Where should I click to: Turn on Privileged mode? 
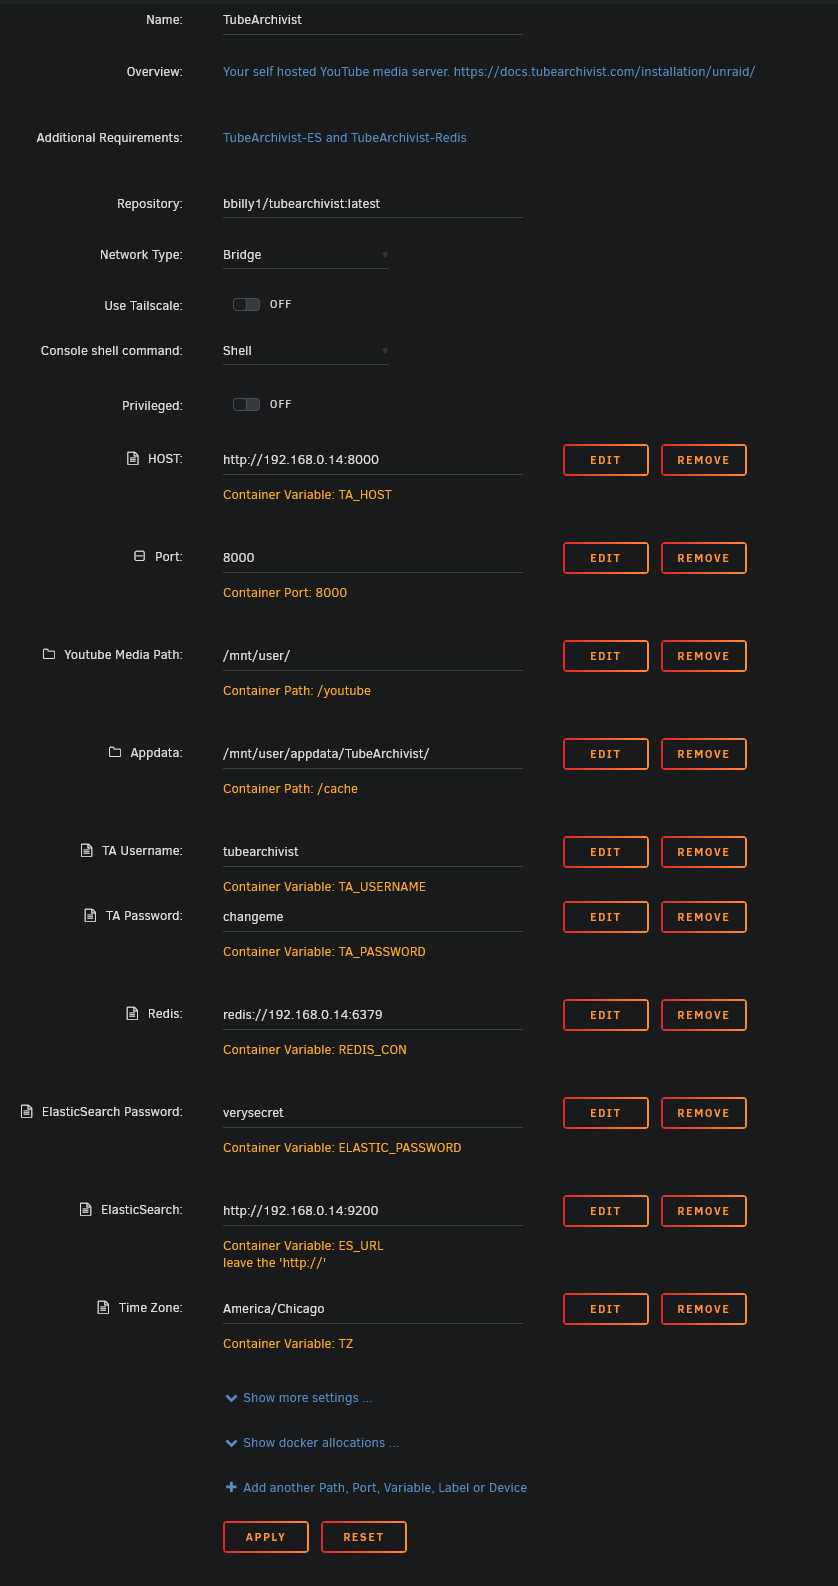pos(246,404)
